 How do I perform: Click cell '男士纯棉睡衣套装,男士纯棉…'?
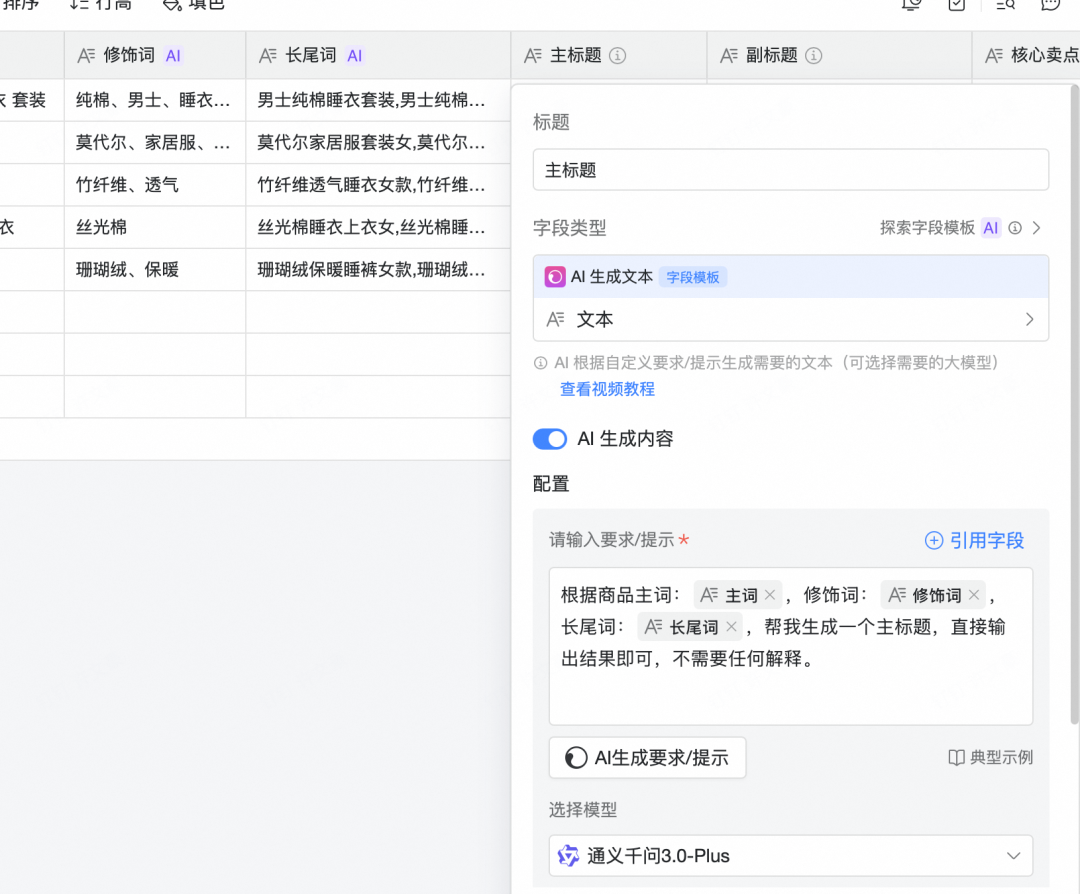pyautogui.click(x=378, y=101)
